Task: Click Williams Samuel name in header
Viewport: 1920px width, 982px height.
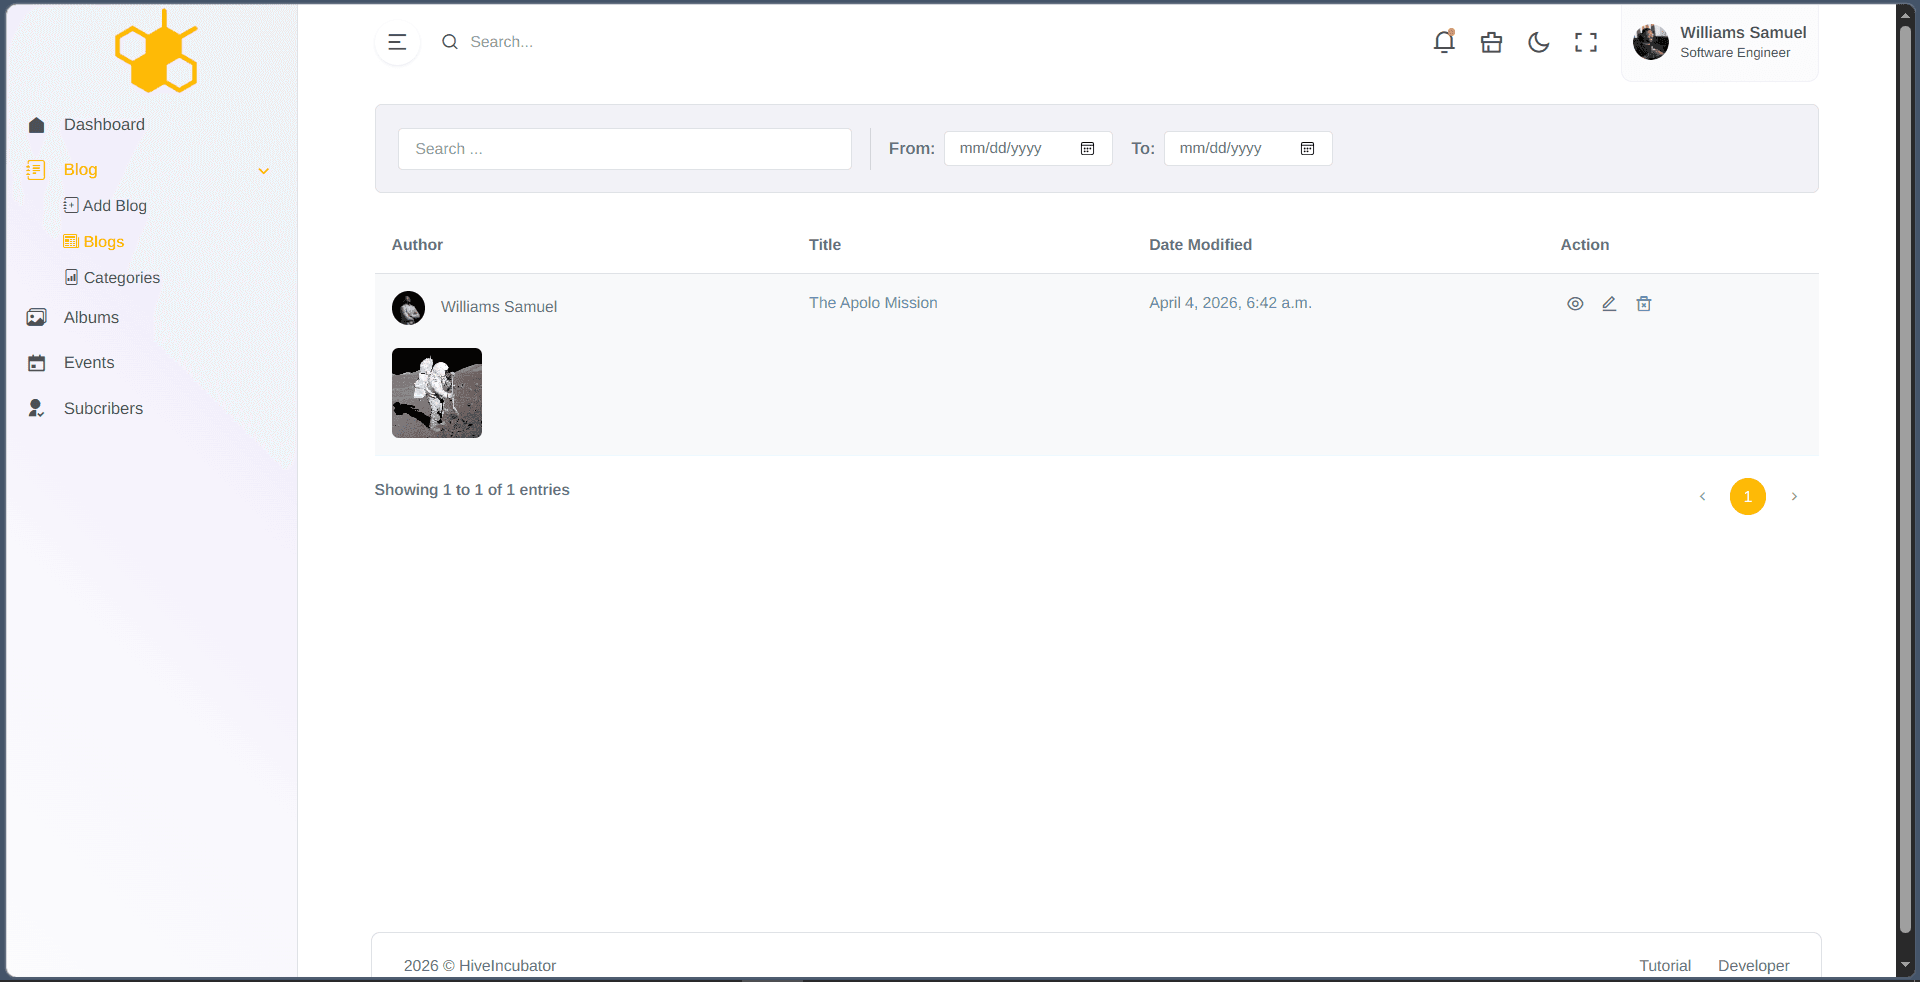Action: point(1743,33)
